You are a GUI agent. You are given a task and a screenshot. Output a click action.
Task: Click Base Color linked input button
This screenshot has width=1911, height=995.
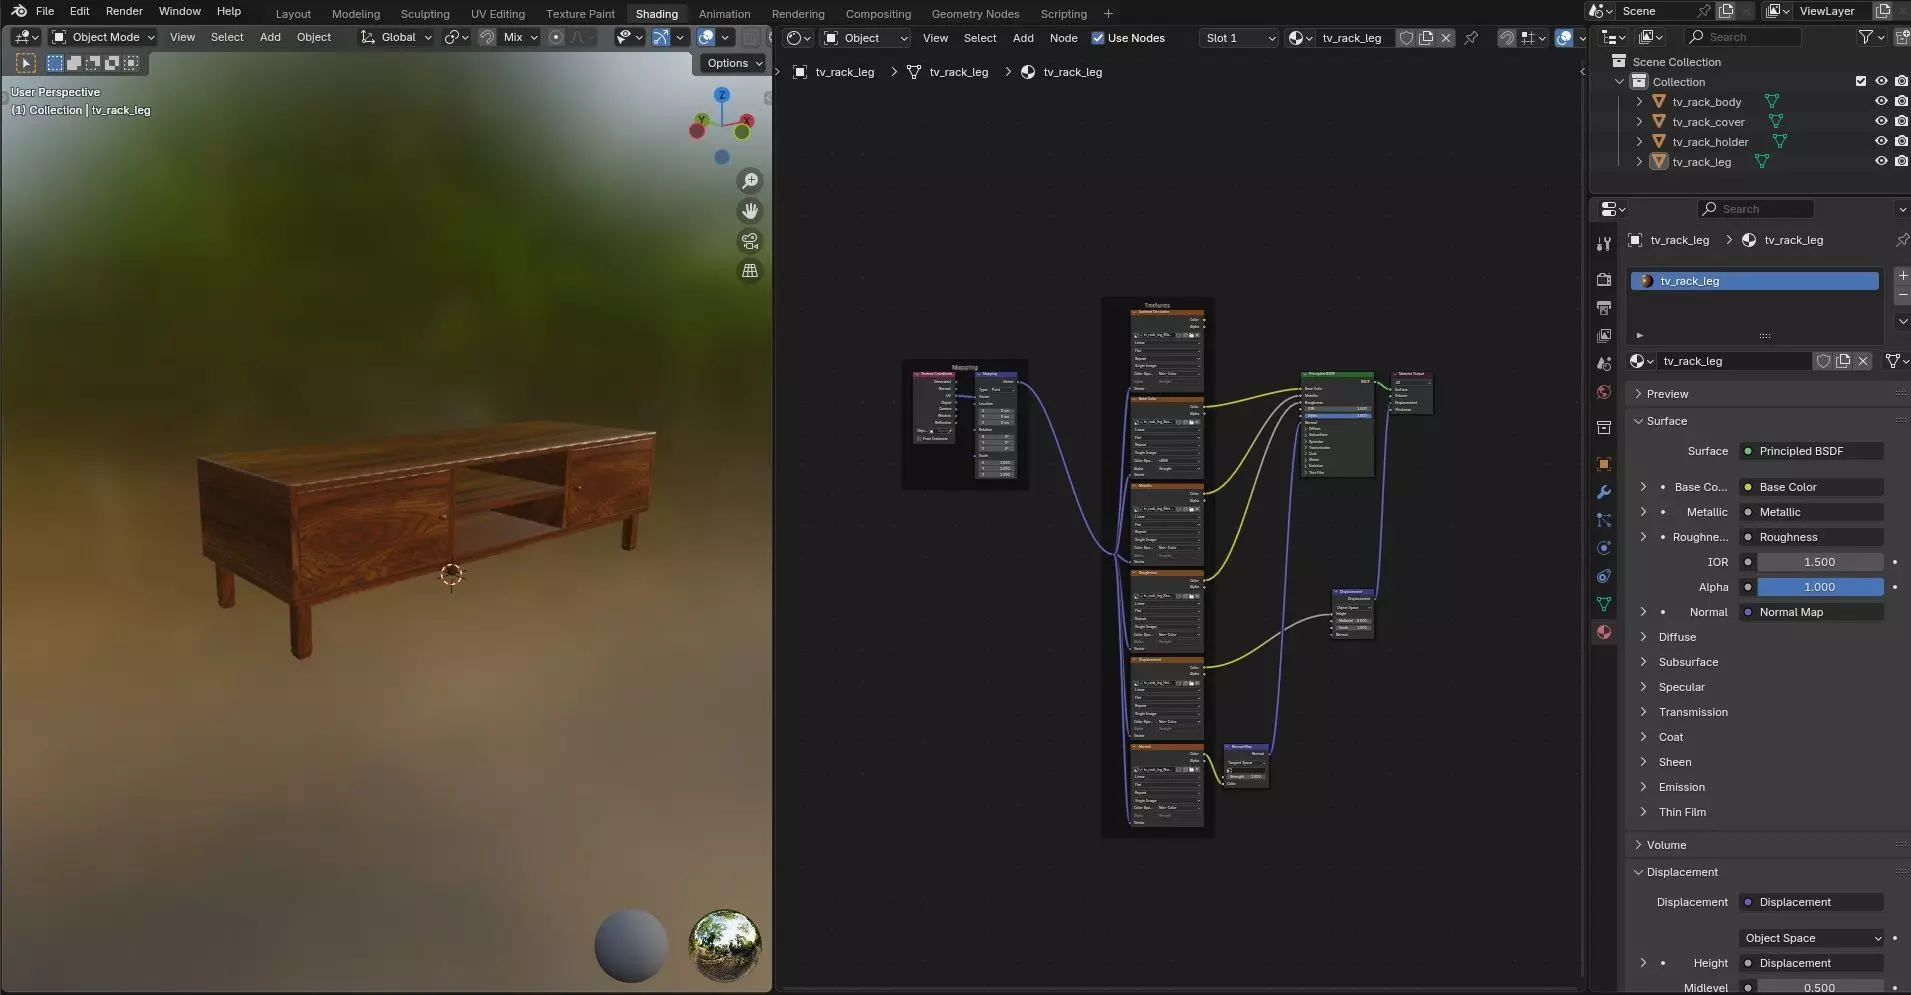point(1812,487)
